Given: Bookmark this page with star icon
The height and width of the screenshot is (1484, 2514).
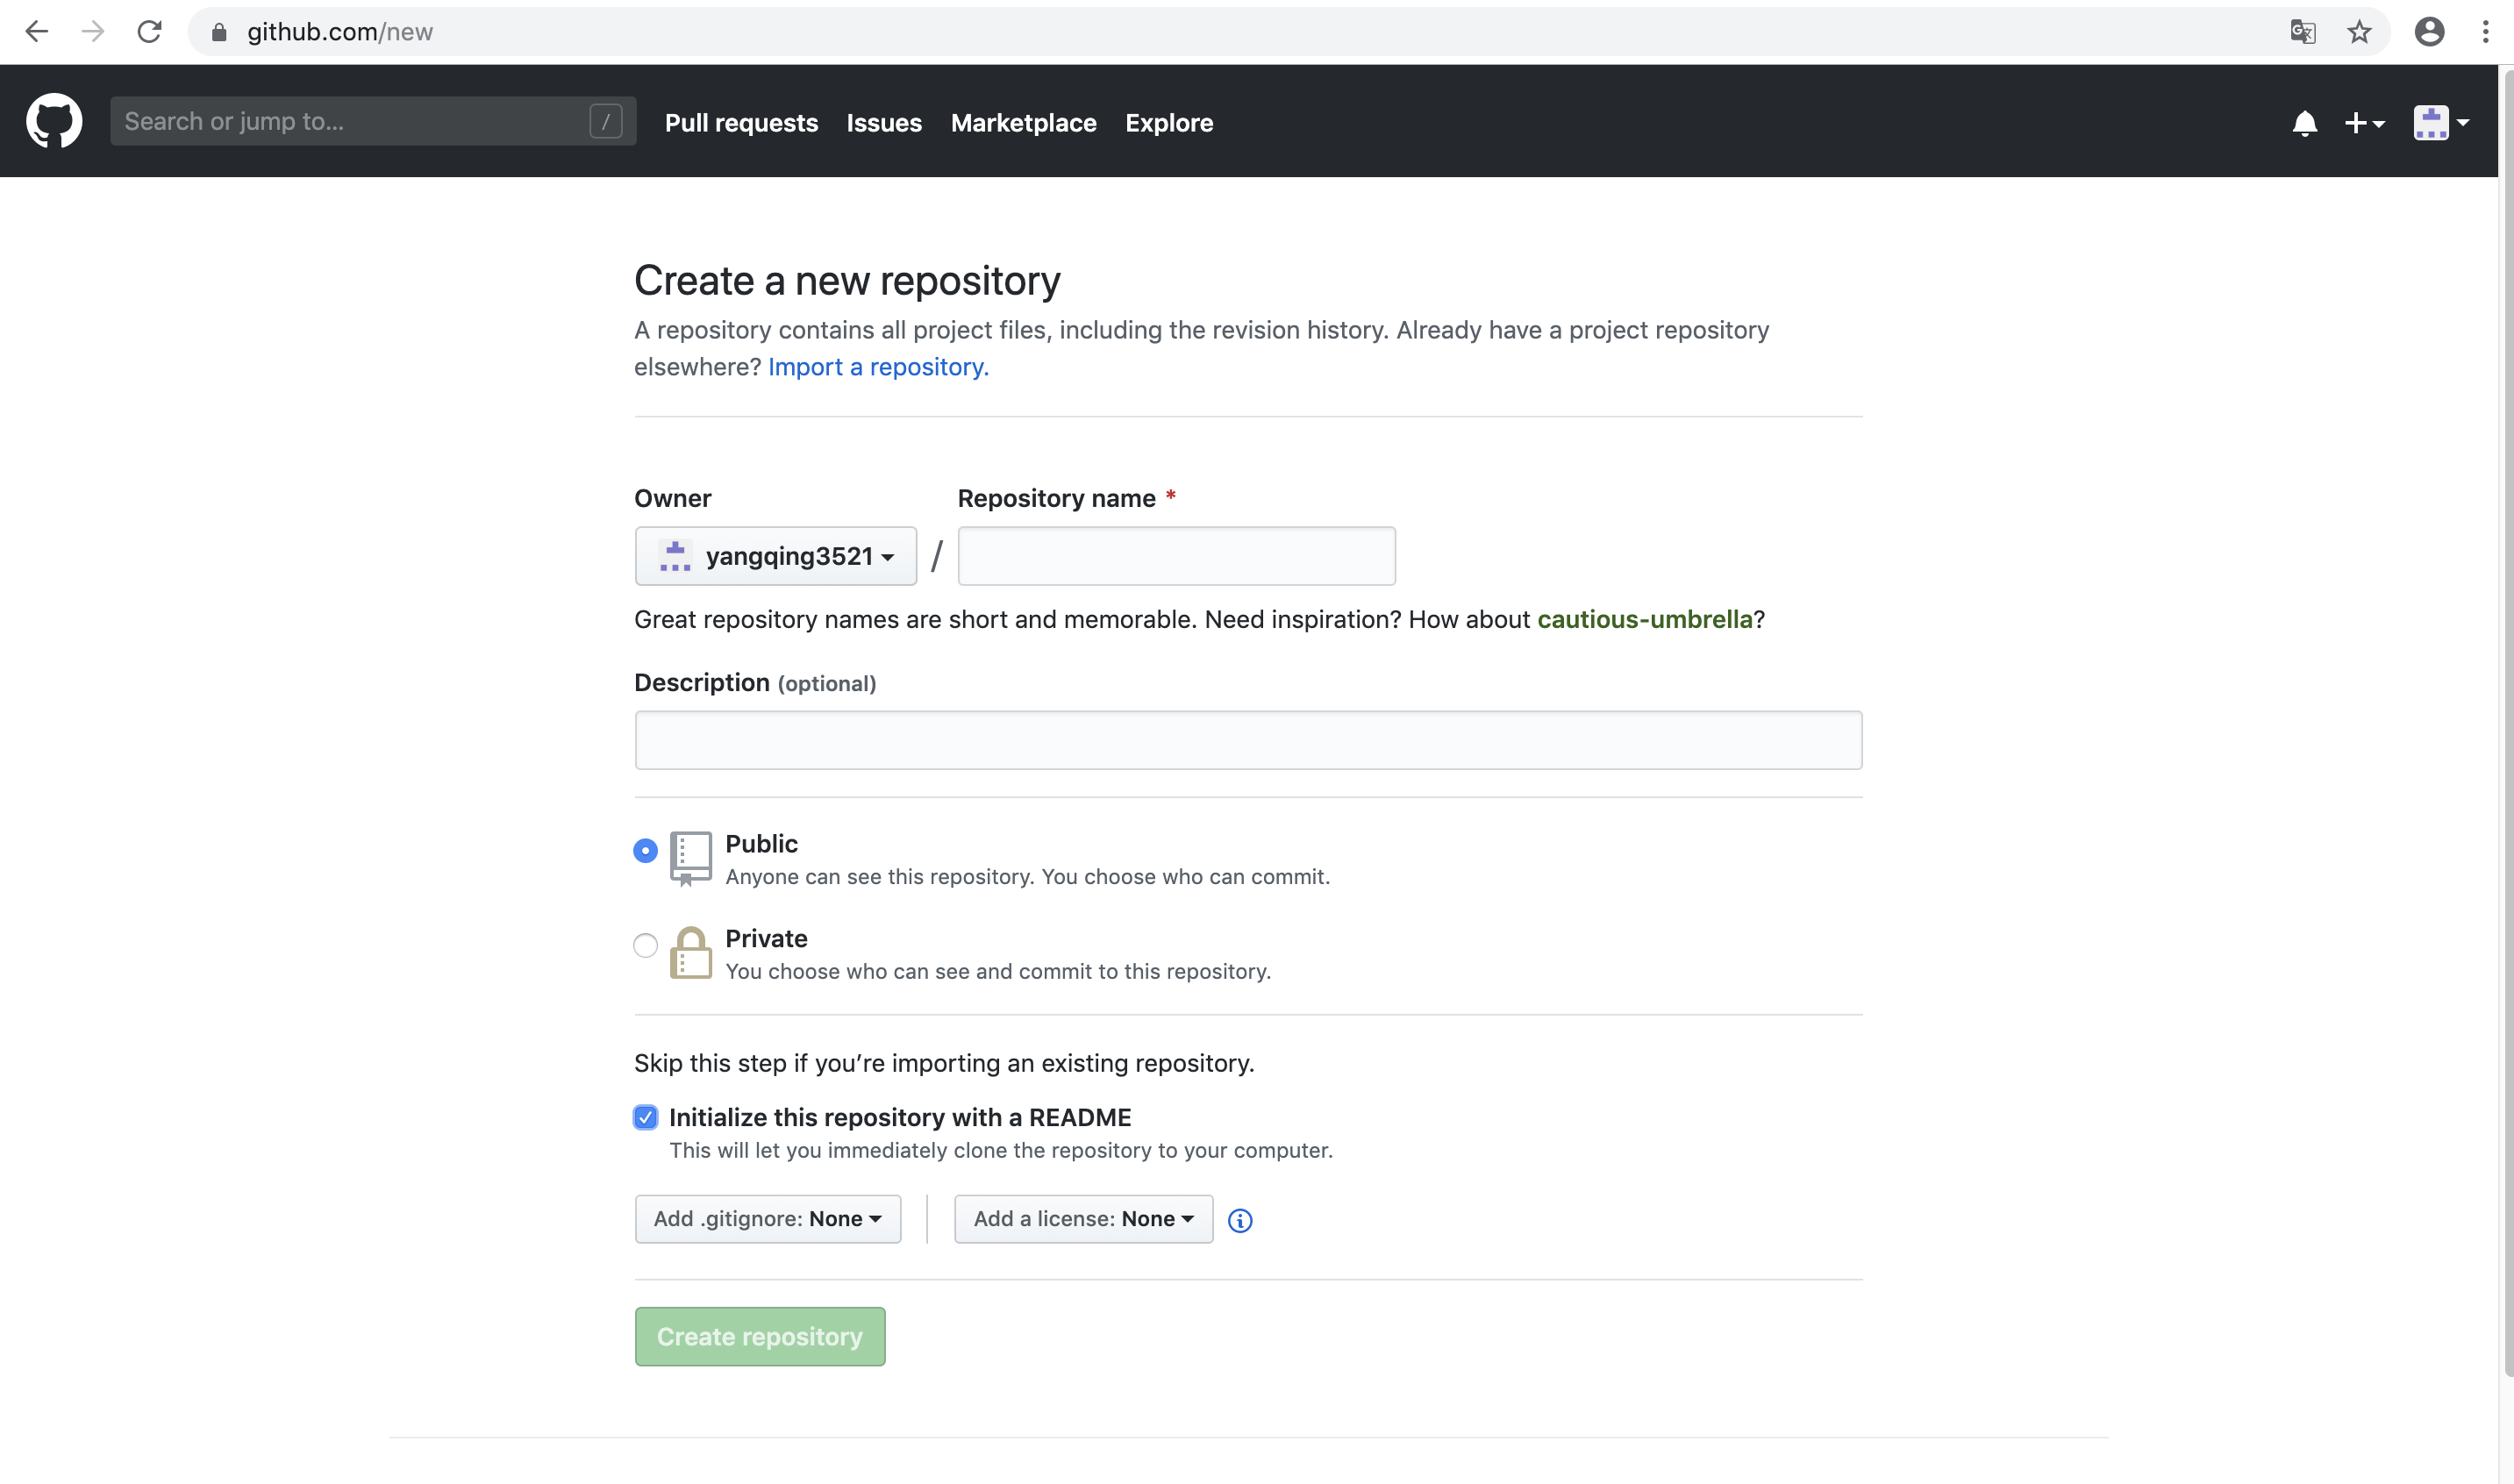Looking at the screenshot, I should (x=2359, y=32).
